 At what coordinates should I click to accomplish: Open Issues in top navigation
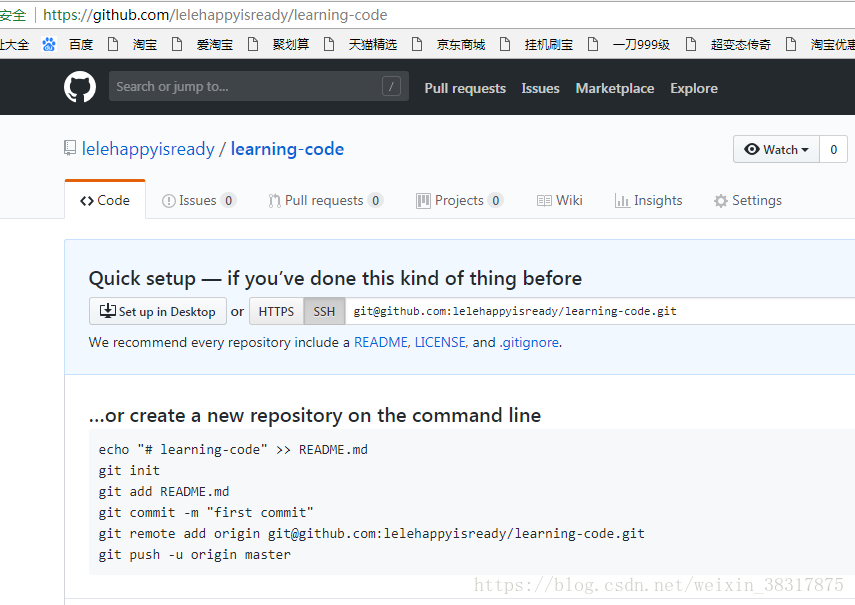(540, 88)
